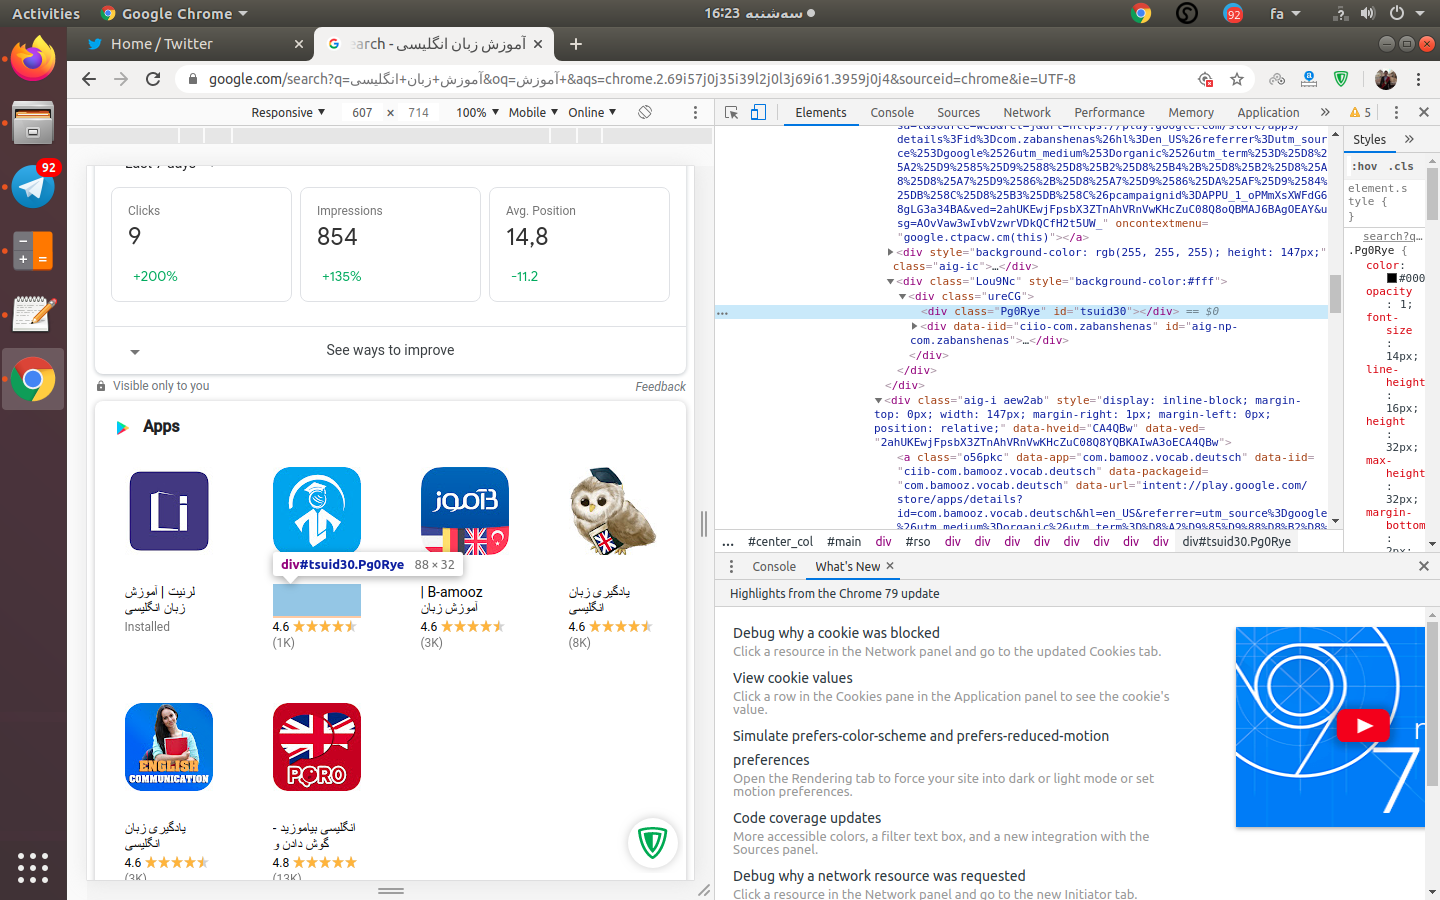
Task: Toggle the device toolbar icon in DevTools
Action: (x=758, y=112)
